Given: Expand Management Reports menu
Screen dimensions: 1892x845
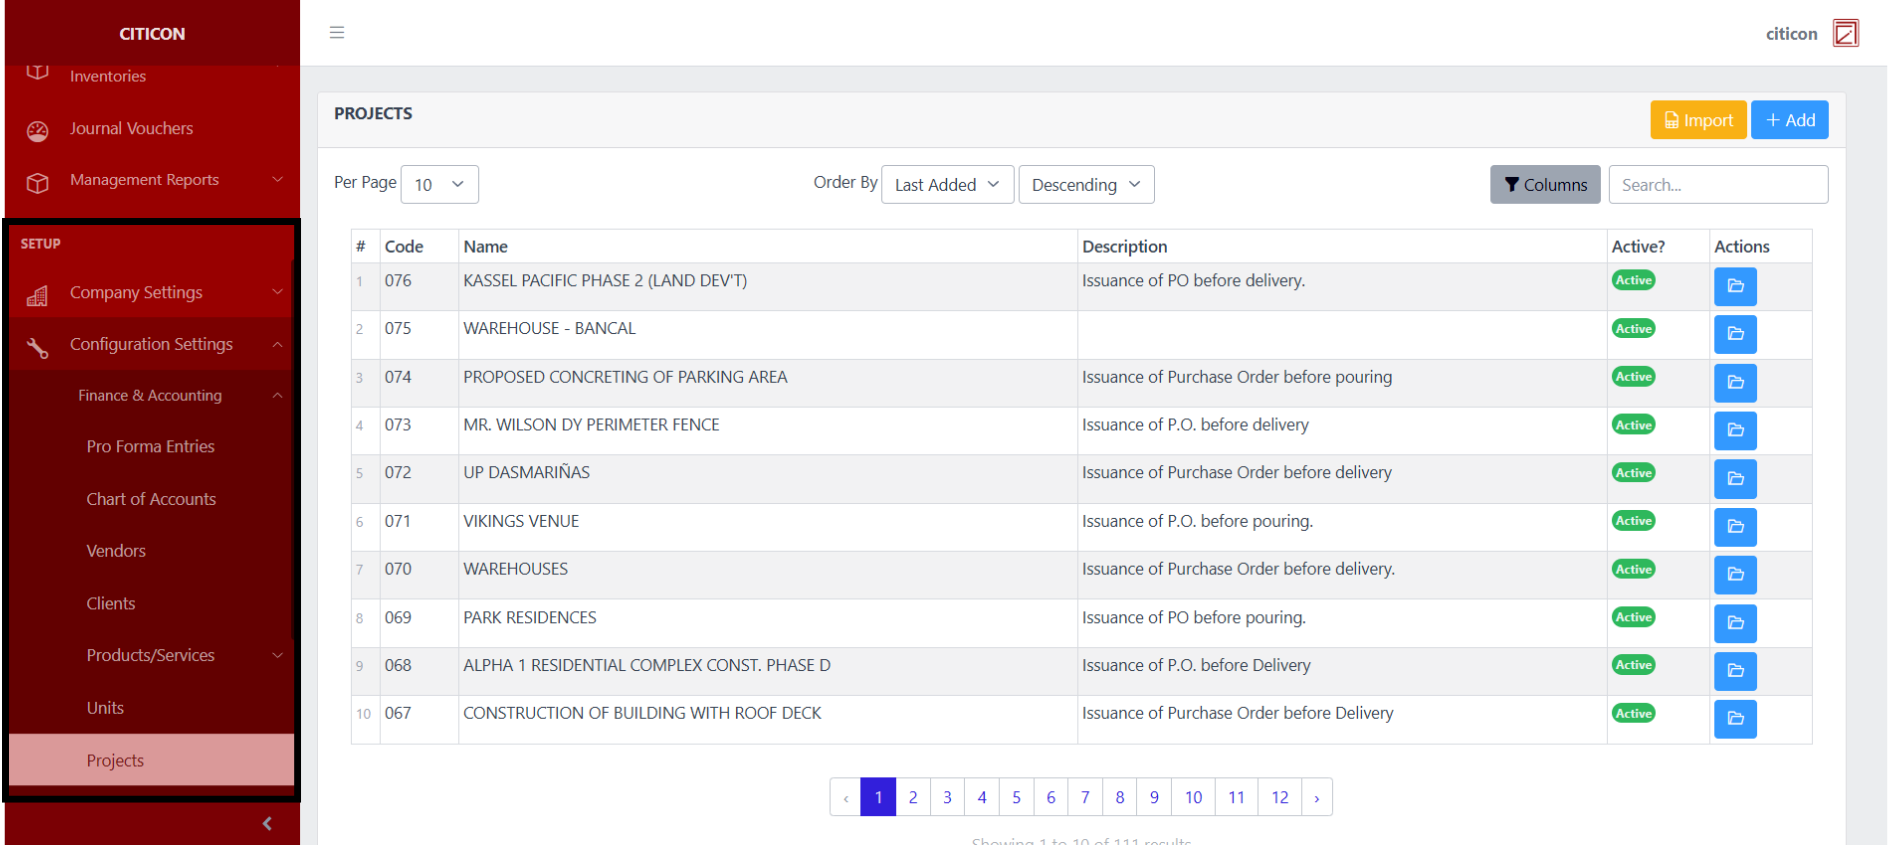Looking at the screenshot, I should [145, 181].
